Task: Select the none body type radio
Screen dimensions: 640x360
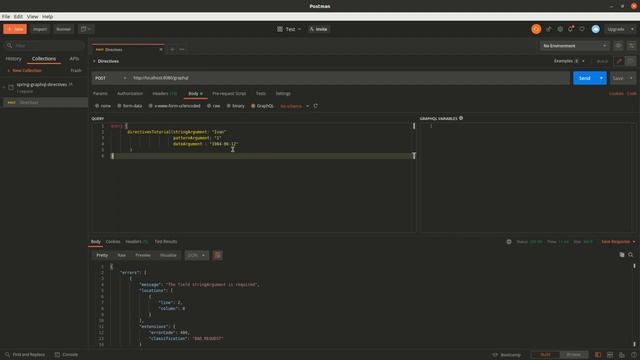Action: pos(97,106)
